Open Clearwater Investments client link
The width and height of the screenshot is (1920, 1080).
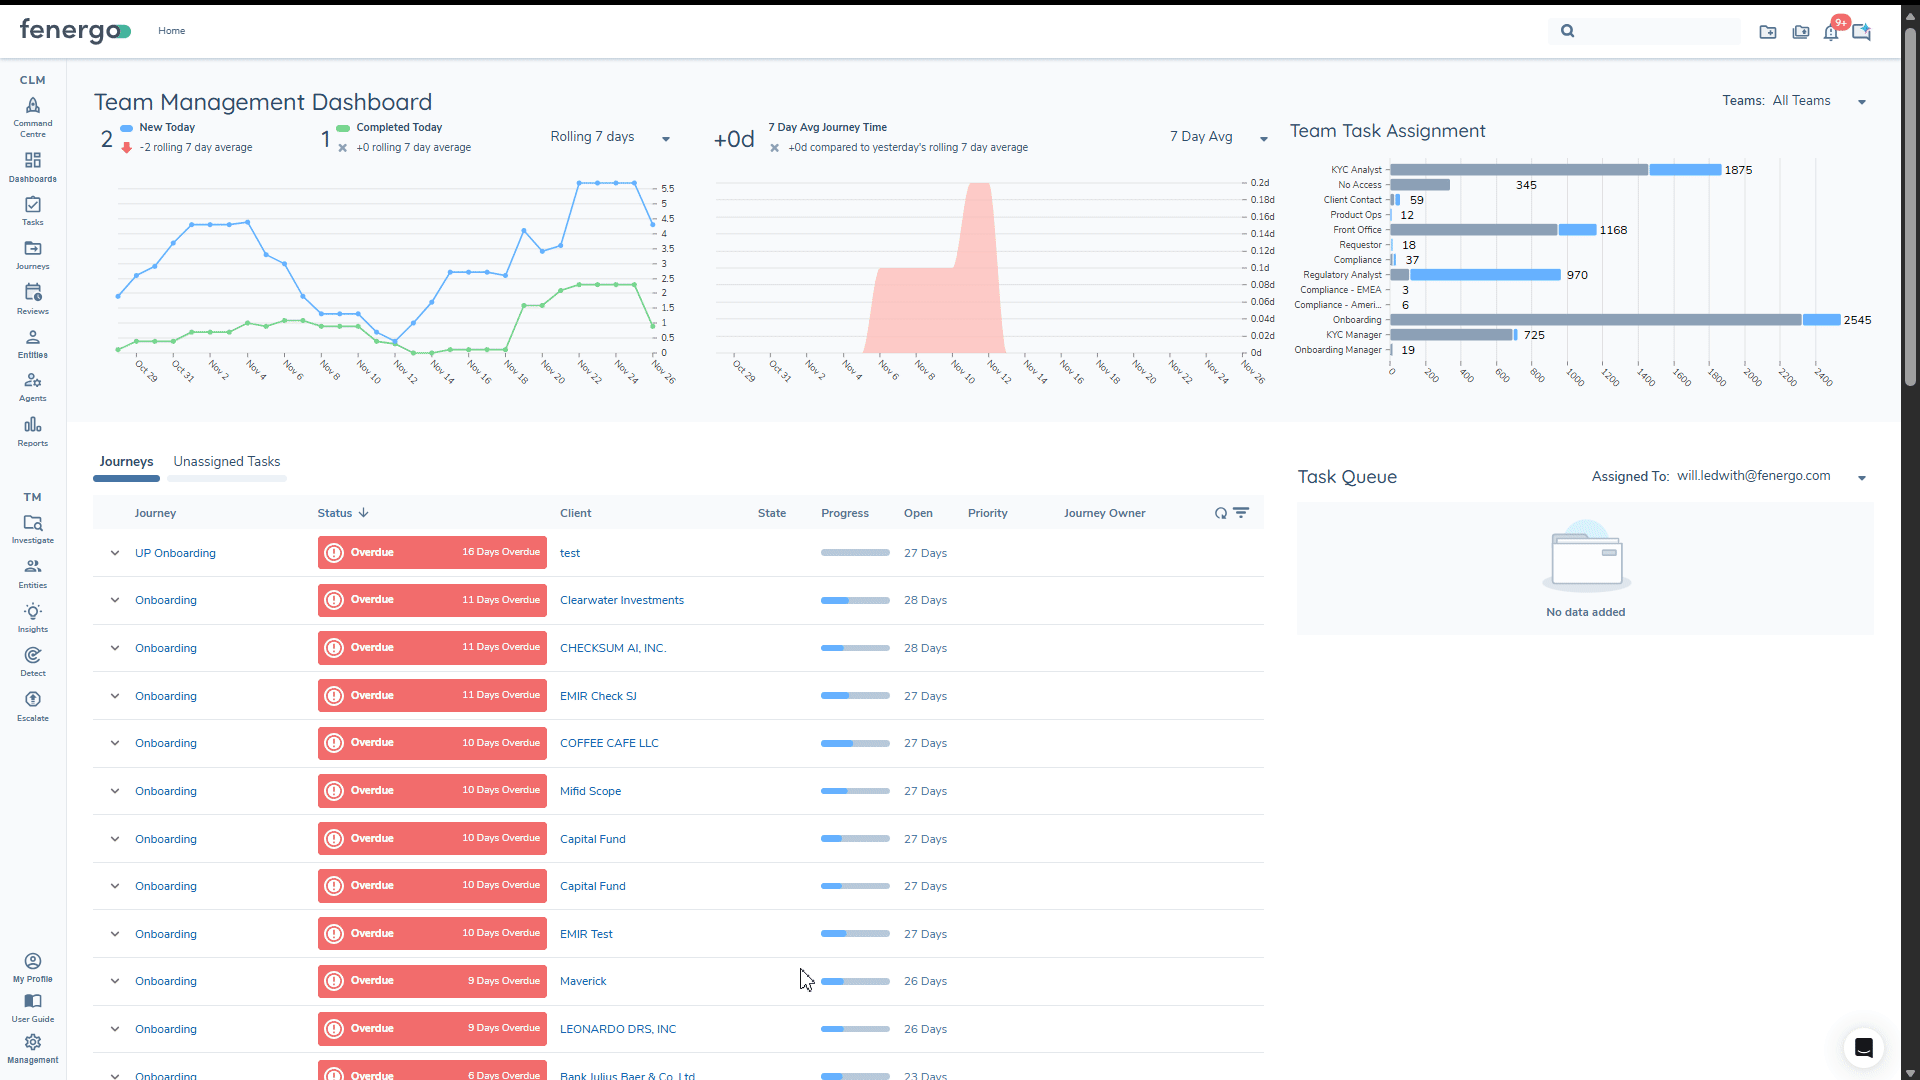(622, 601)
